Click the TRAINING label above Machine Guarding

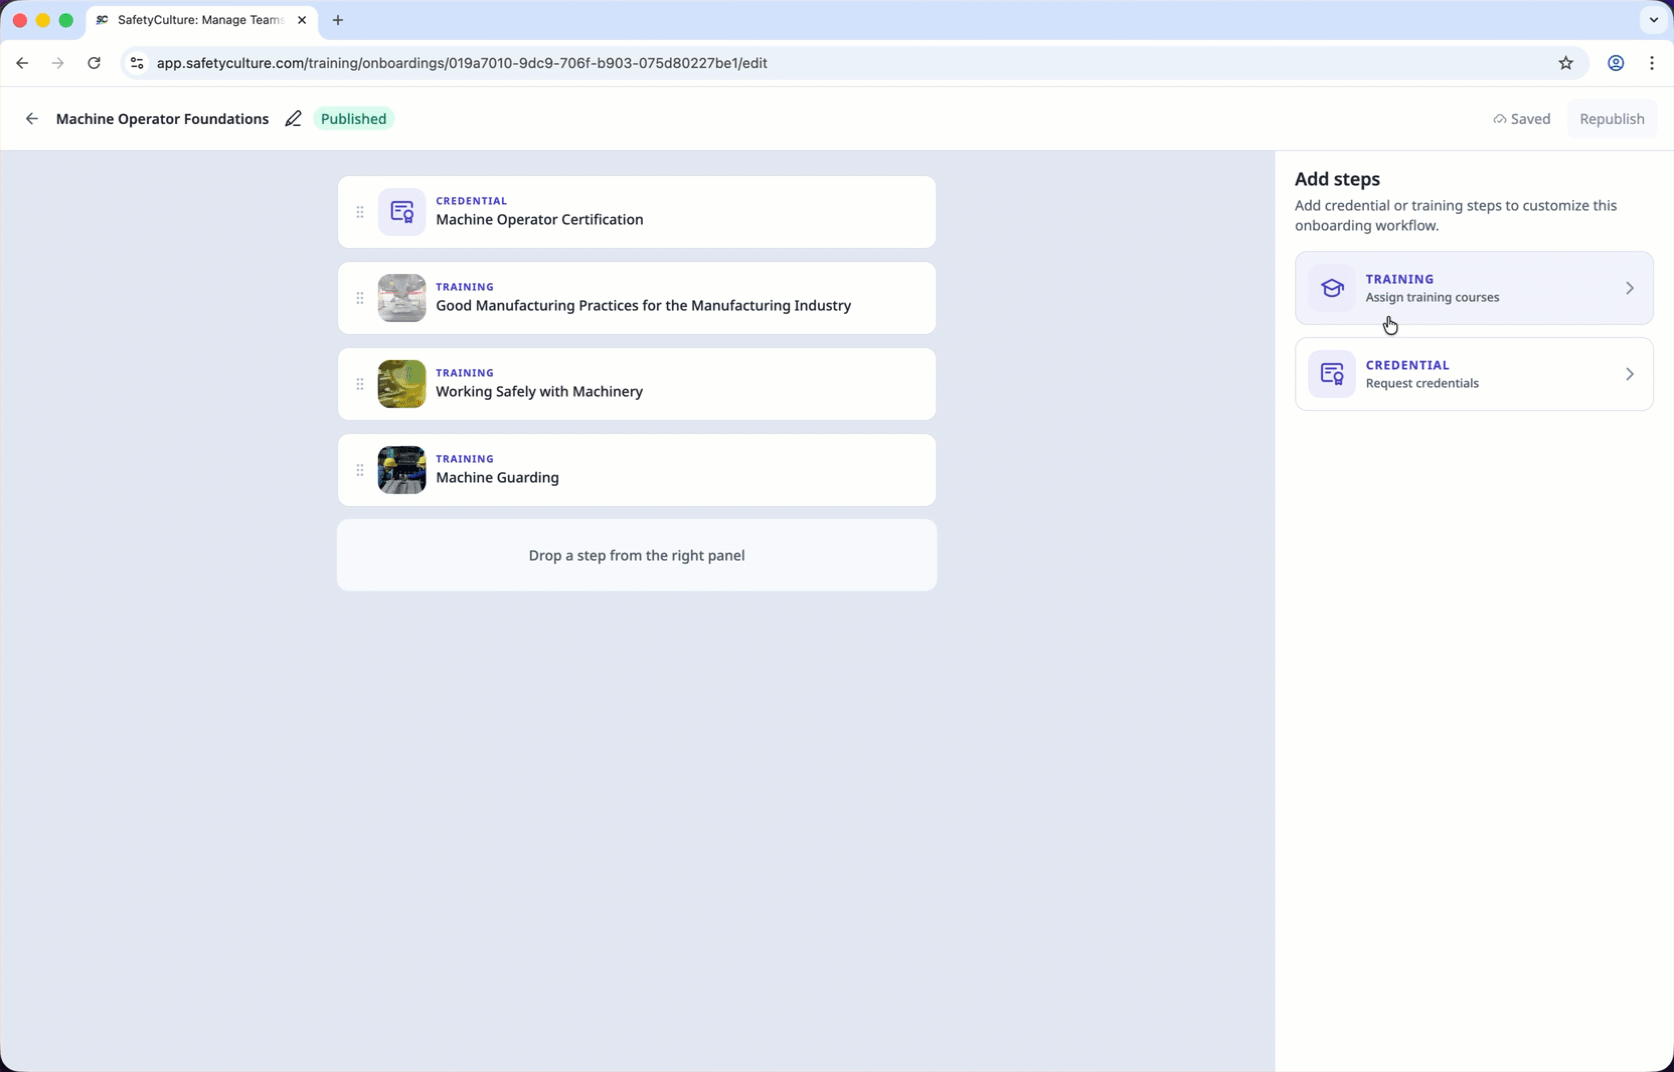[x=465, y=459]
